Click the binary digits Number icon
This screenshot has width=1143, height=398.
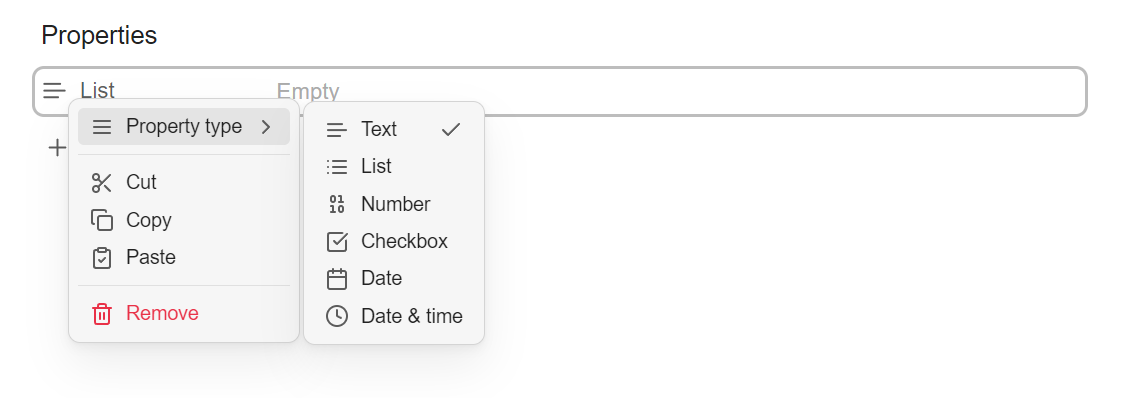336,204
